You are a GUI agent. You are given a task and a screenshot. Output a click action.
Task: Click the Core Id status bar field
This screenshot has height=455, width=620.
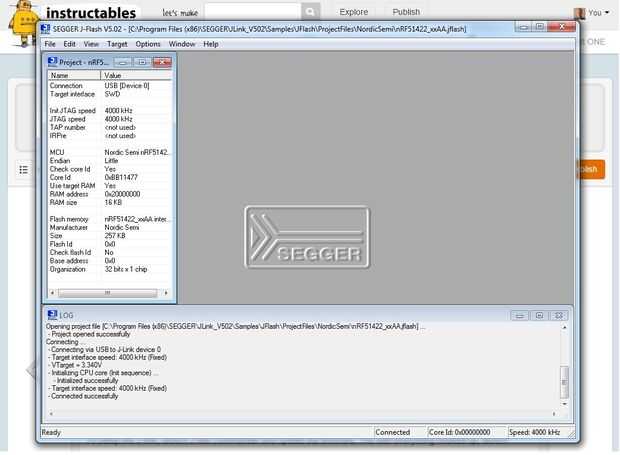click(466, 432)
